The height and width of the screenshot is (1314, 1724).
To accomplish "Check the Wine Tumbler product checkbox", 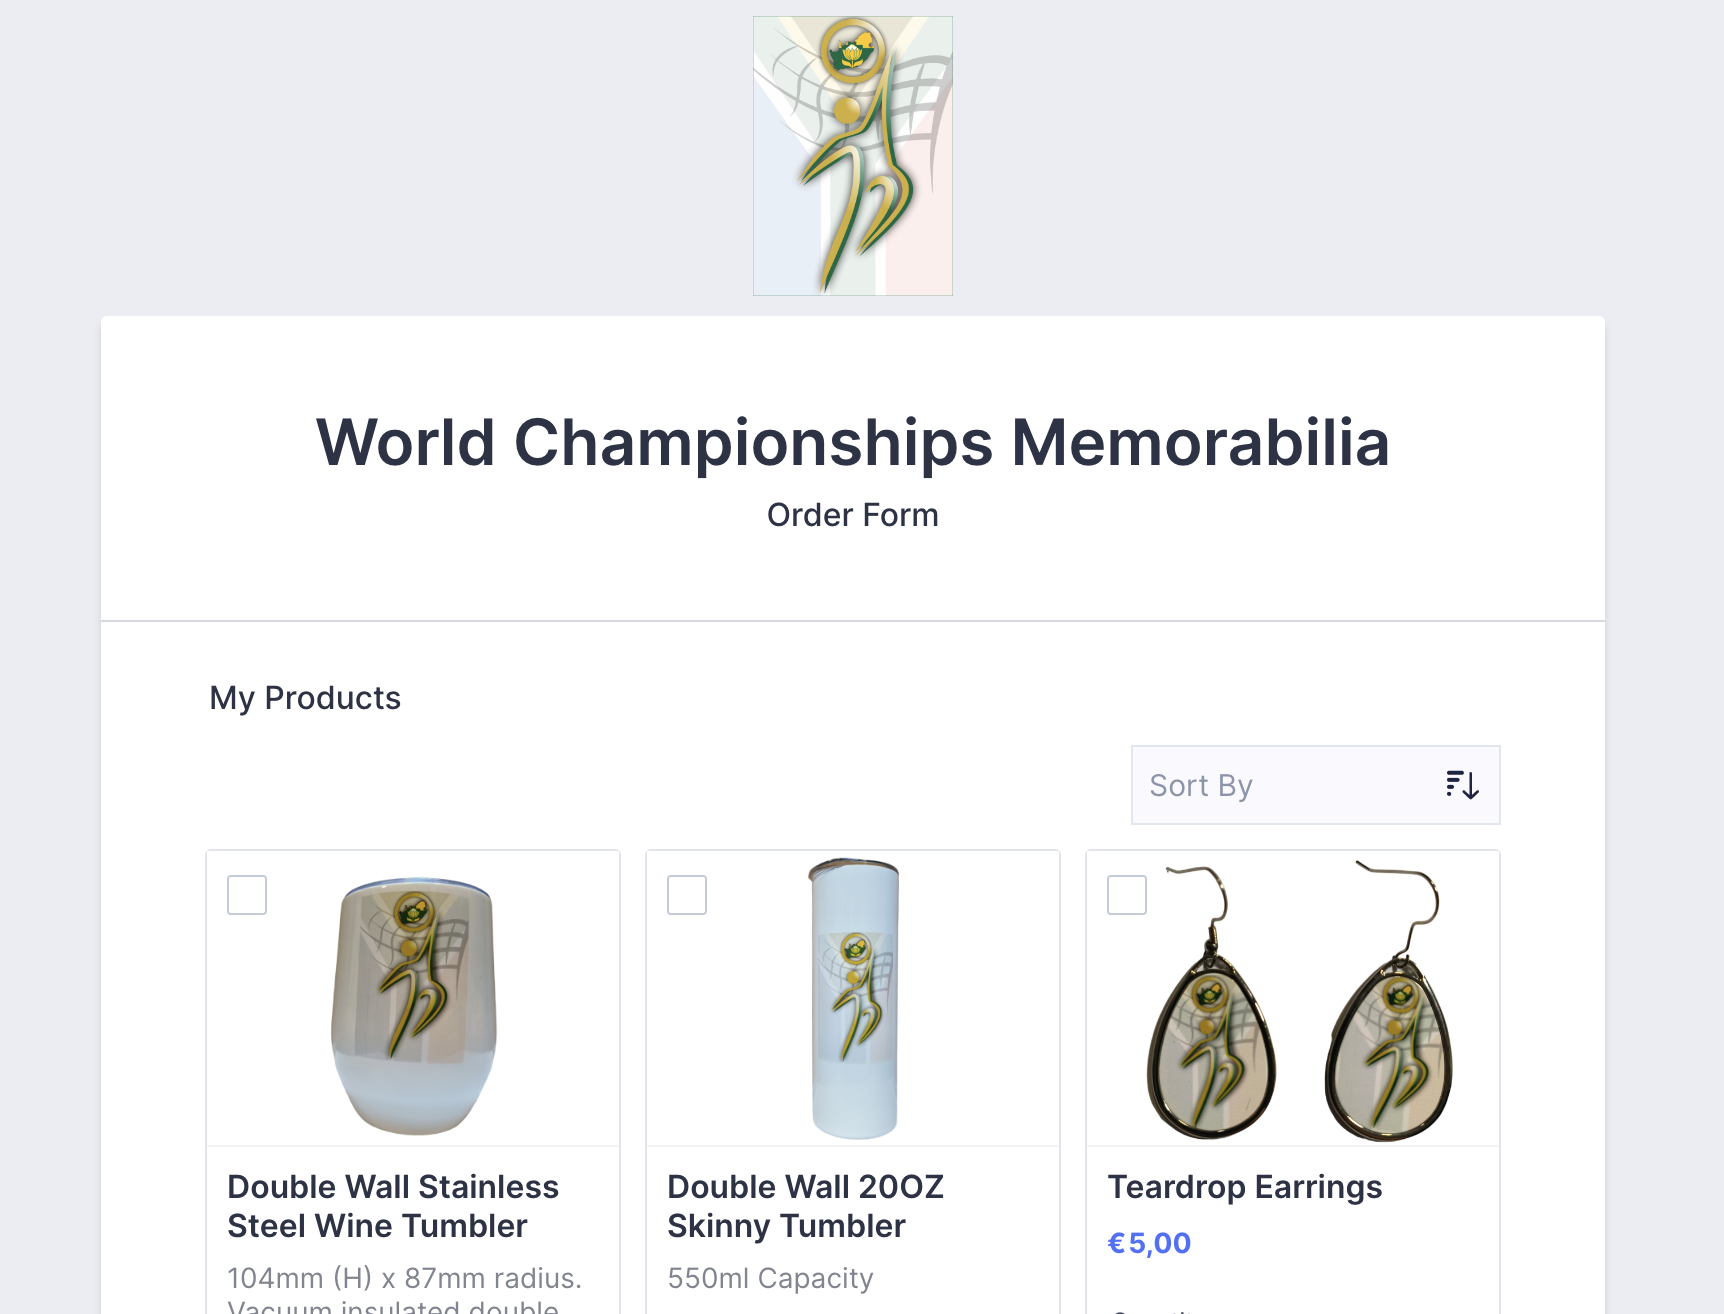I will [x=247, y=895].
